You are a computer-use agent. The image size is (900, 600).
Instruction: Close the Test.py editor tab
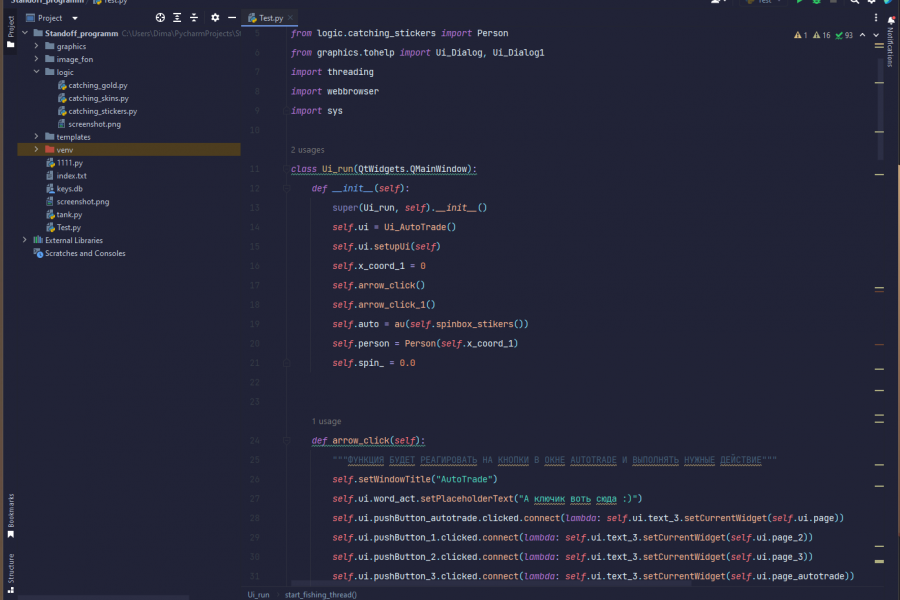pos(290,18)
